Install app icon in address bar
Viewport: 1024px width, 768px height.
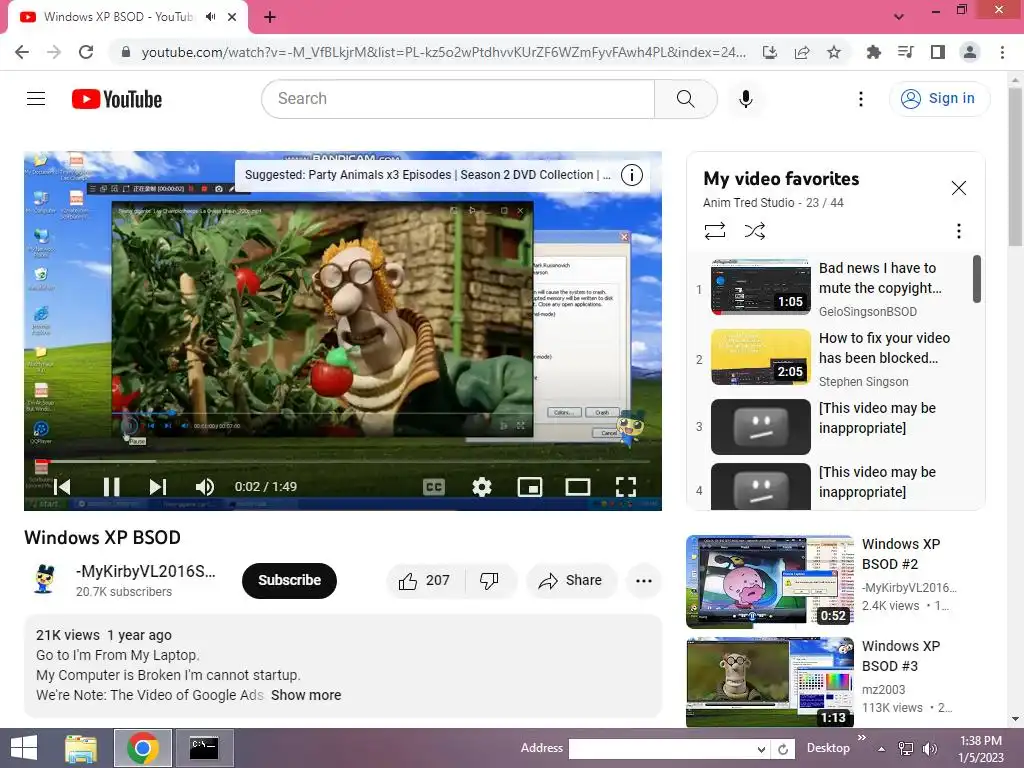click(770, 52)
